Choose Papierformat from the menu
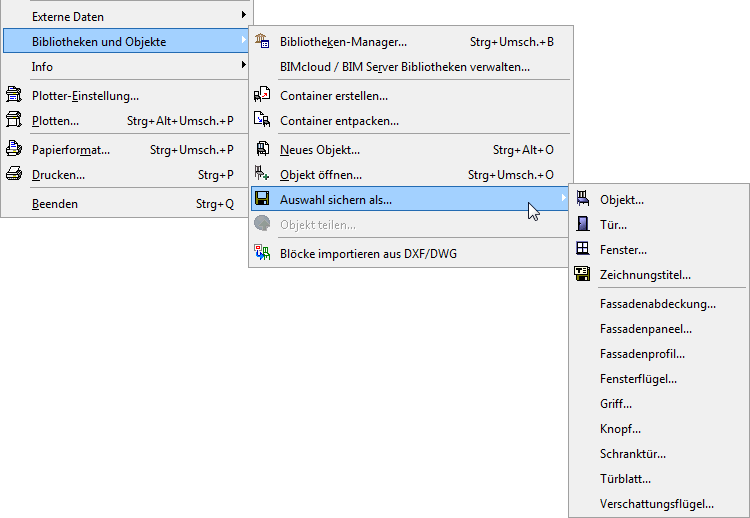Image resolution: width=750 pixels, height=518 pixels. click(71, 149)
